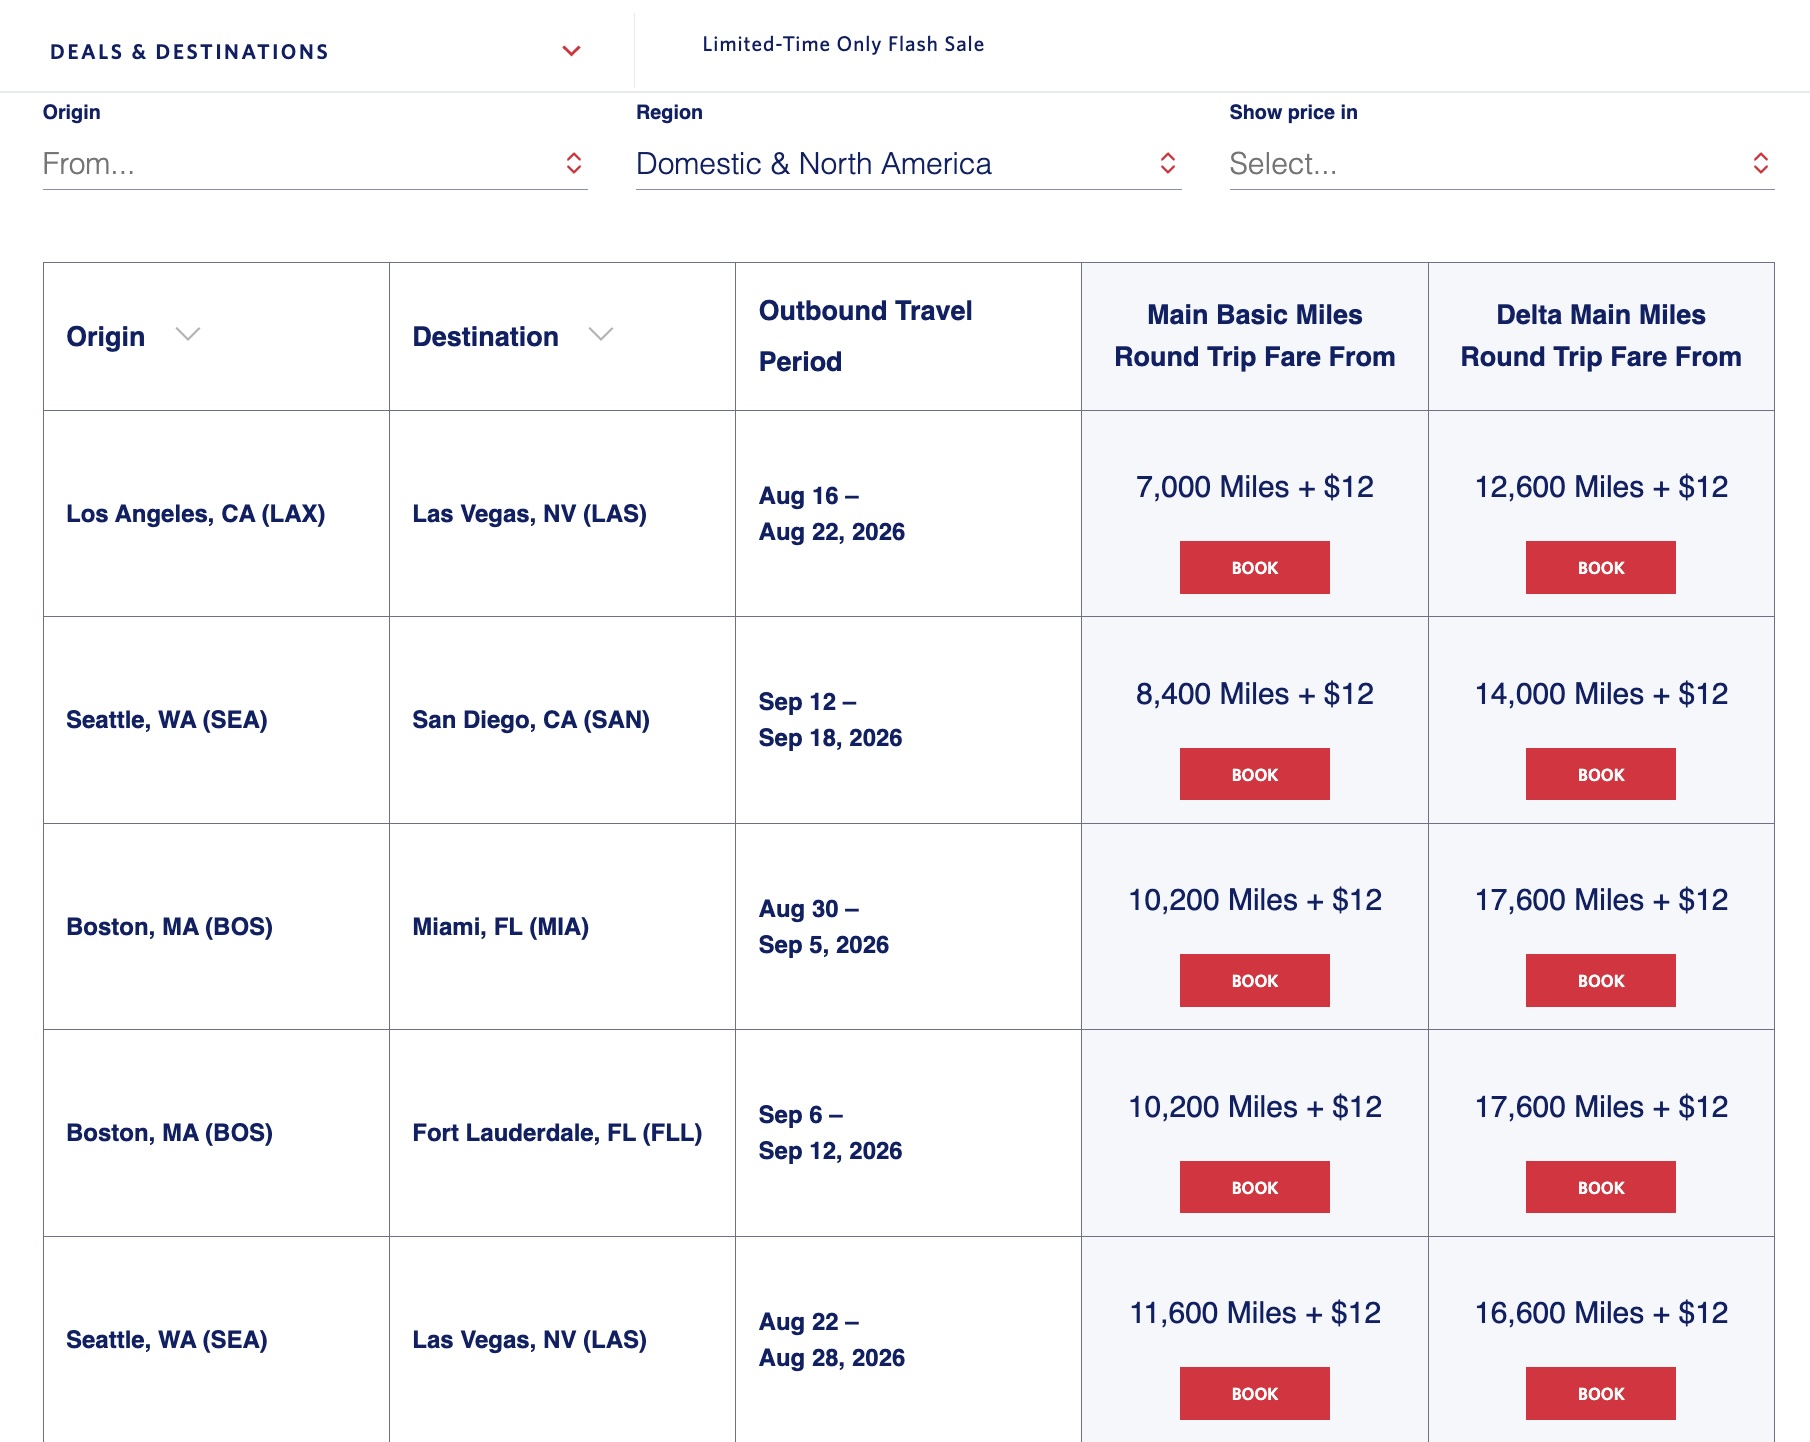
Task: Click the Aug 22 – Aug 28, 2026 travel period
Action: point(832,1340)
